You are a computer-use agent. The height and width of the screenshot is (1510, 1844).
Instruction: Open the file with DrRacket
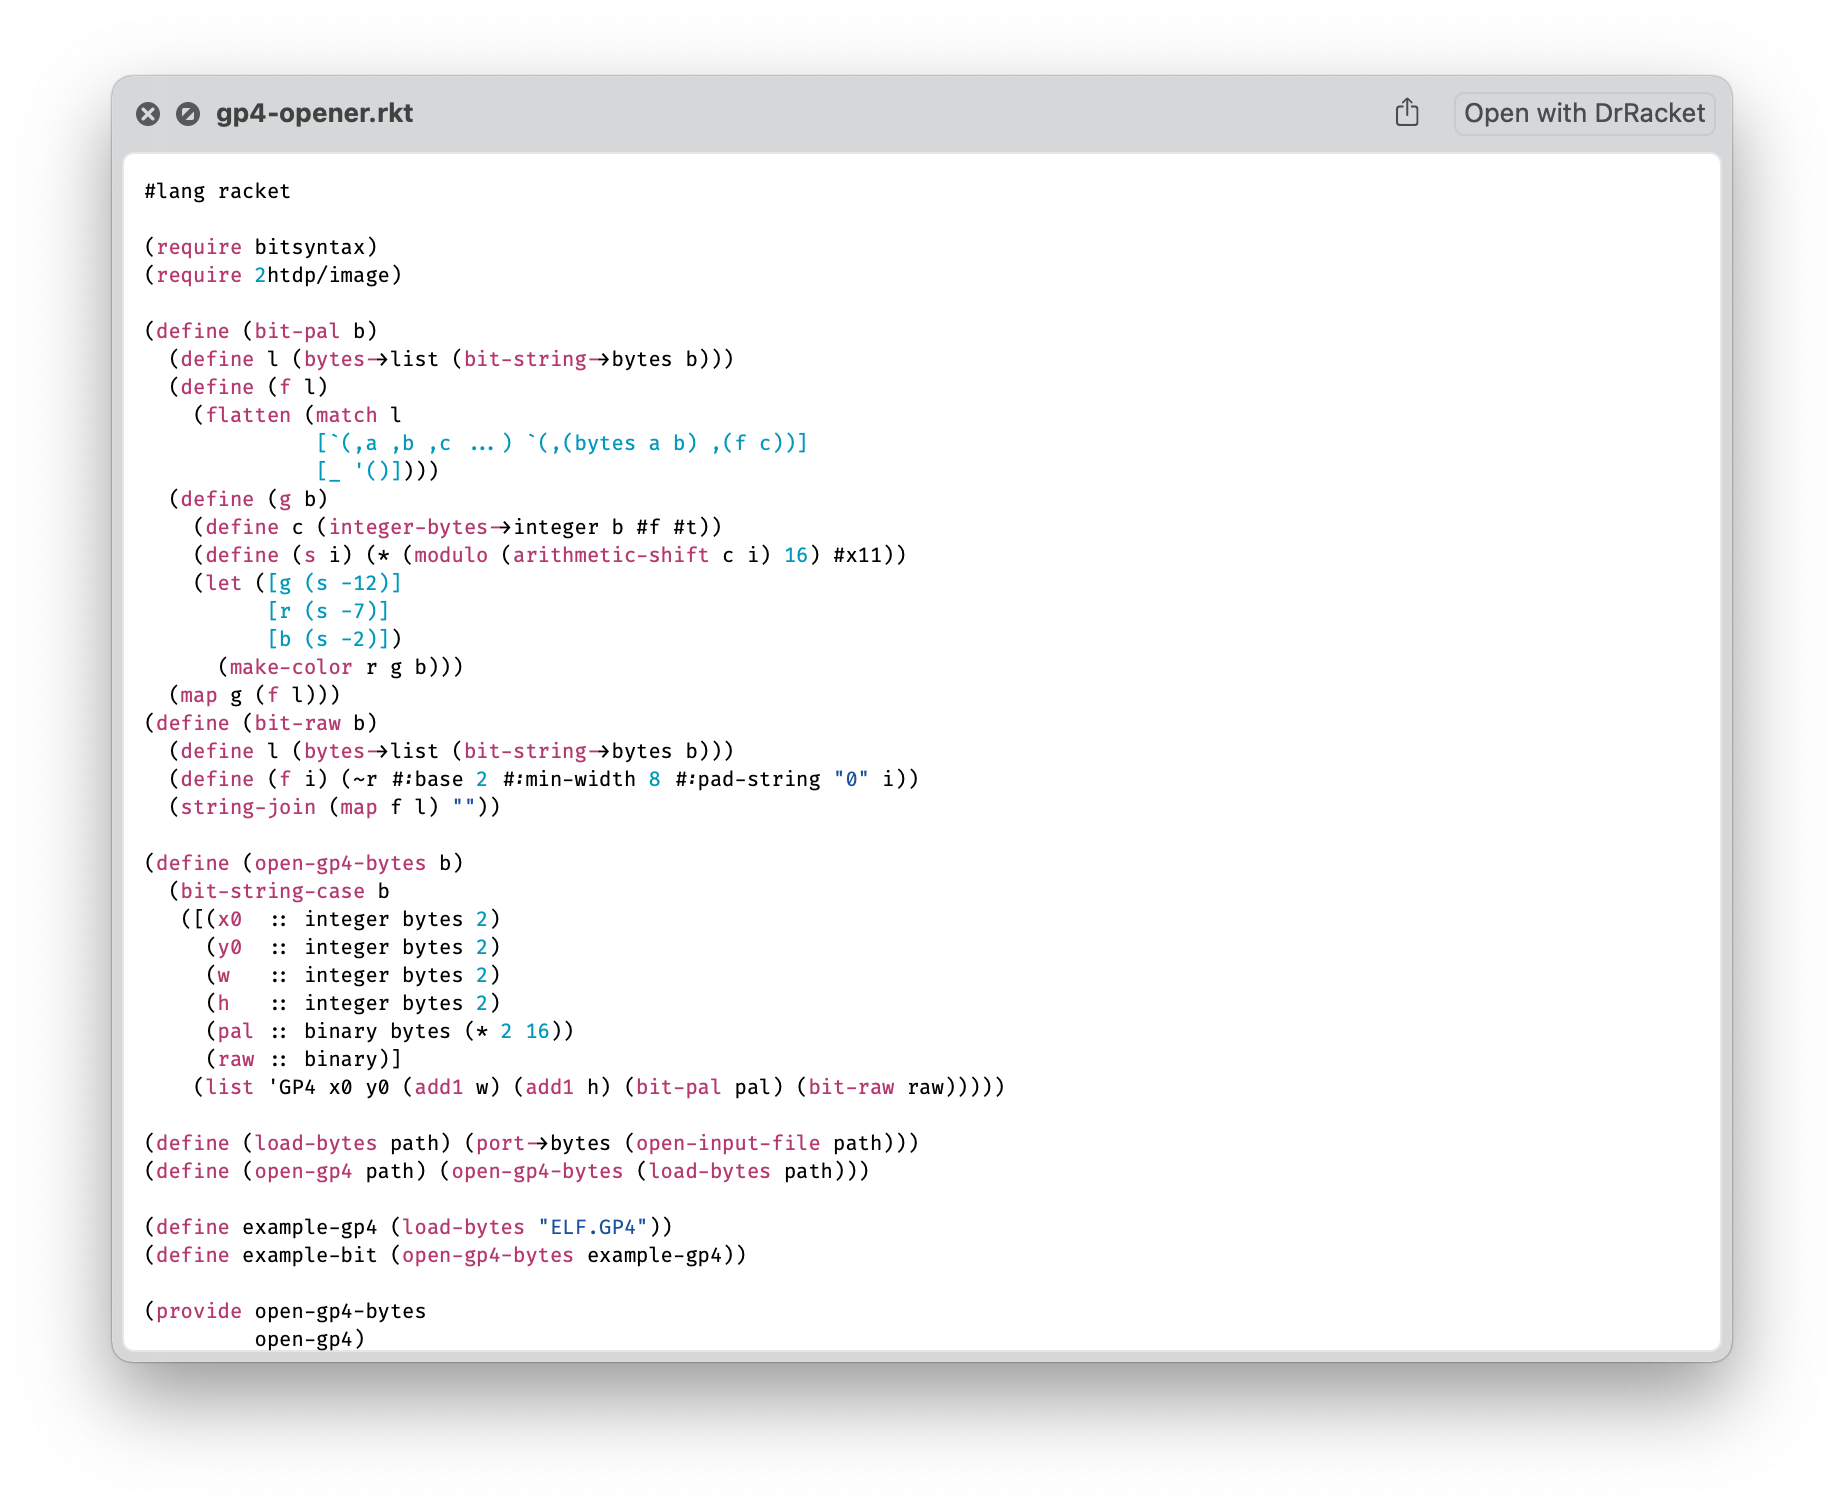[x=1584, y=113]
